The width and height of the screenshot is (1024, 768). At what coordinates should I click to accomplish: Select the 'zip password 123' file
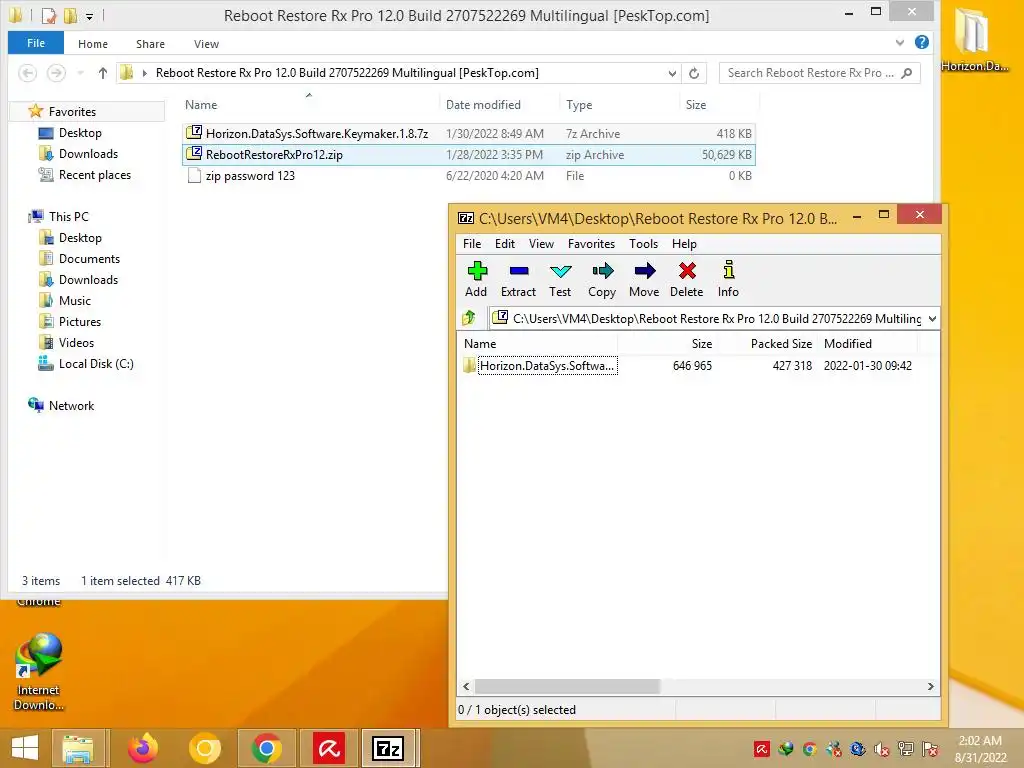(x=468, y=176)
